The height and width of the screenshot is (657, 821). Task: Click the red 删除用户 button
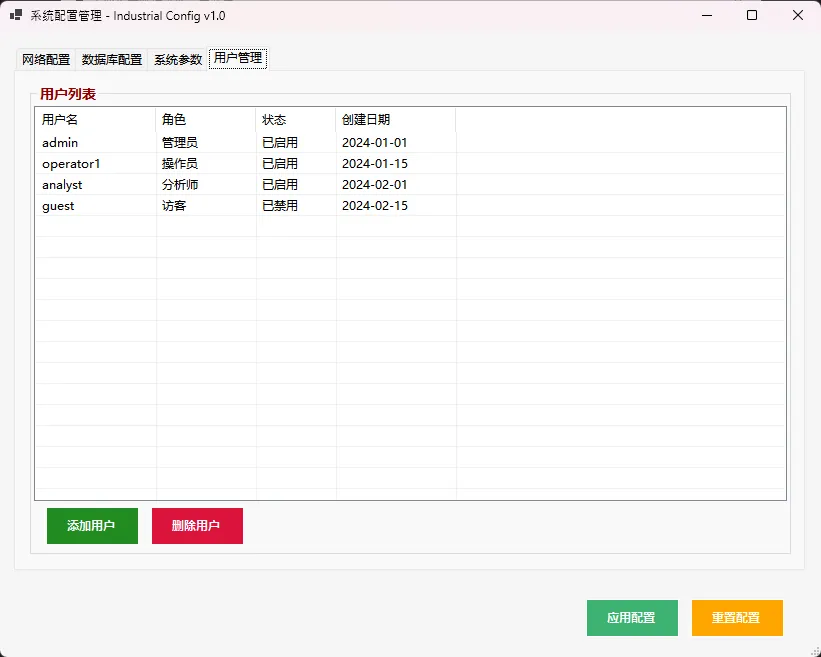(197, 526)
